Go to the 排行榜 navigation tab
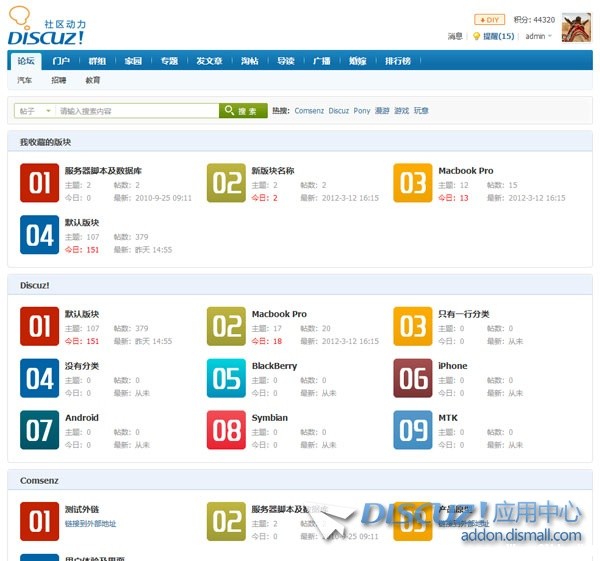Screen dimensions: 600x561 [398, 61]
